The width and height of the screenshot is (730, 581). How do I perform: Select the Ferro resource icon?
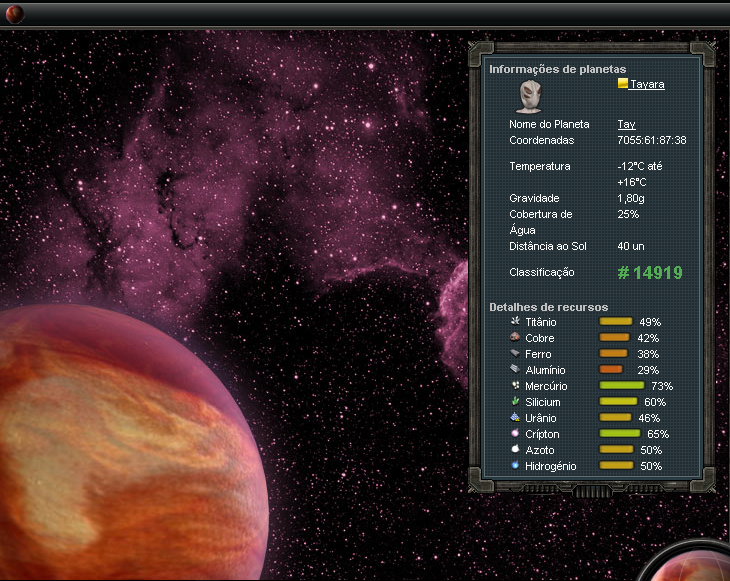(x=515, y=354)
